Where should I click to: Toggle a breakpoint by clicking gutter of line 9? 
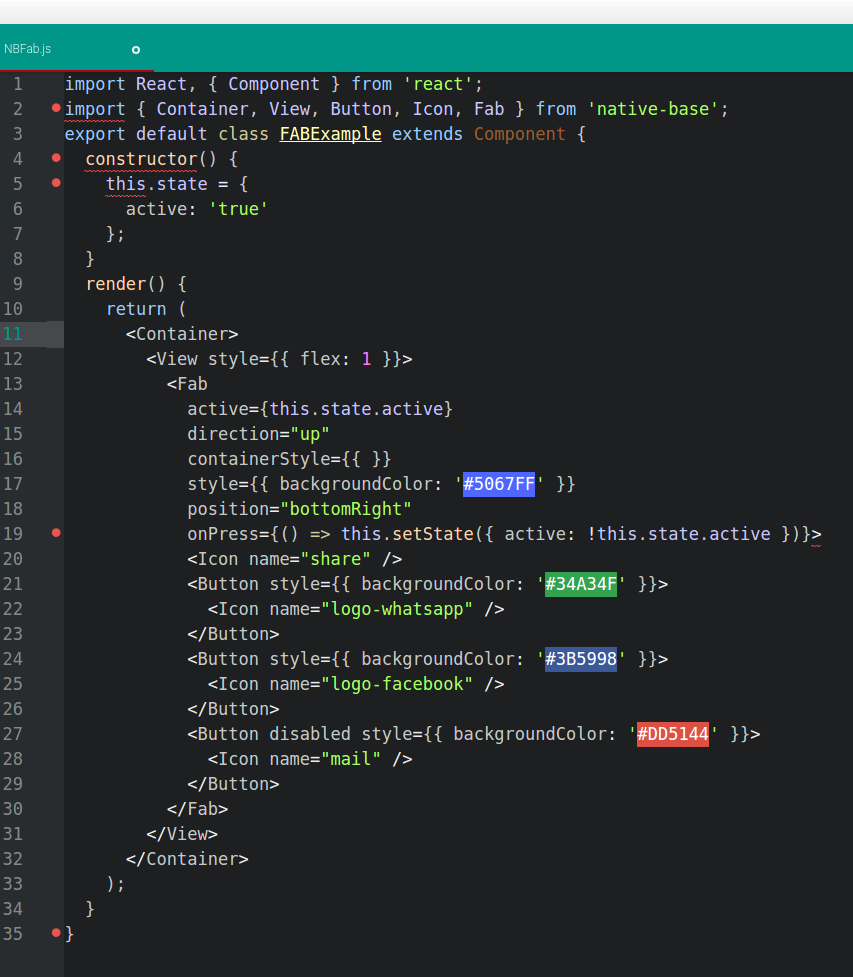[56, 283]
